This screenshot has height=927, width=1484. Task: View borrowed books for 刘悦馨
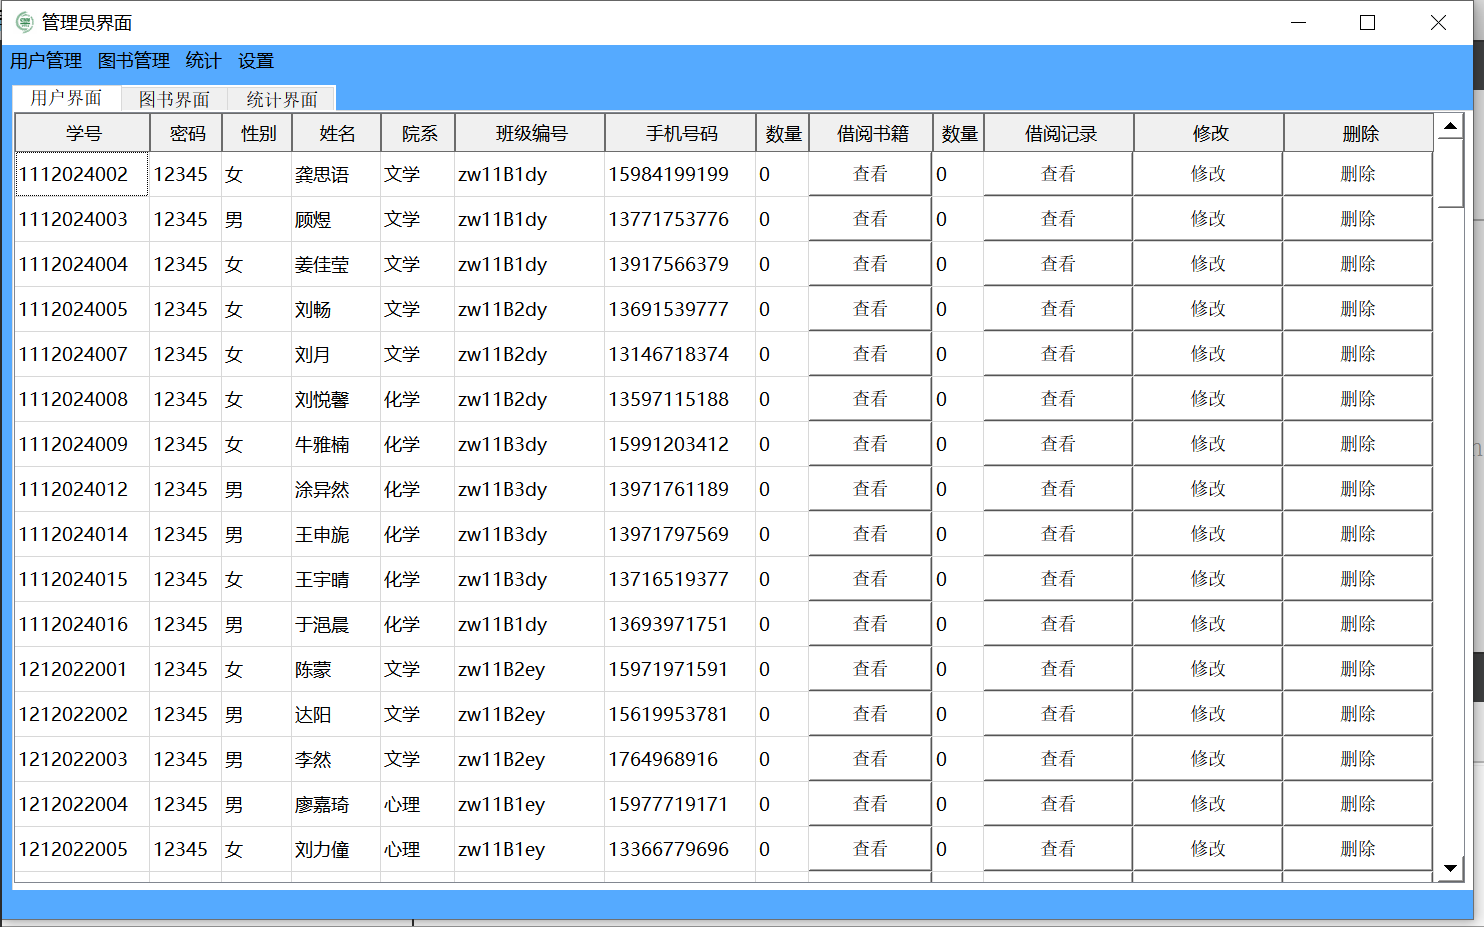pyautogui.click(x=870, y=399)
